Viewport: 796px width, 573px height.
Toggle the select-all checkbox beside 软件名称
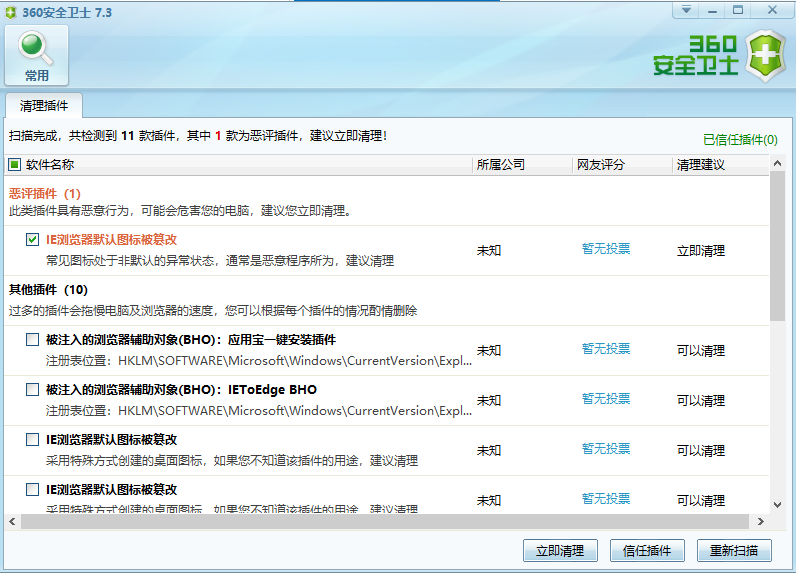(14, 165)
